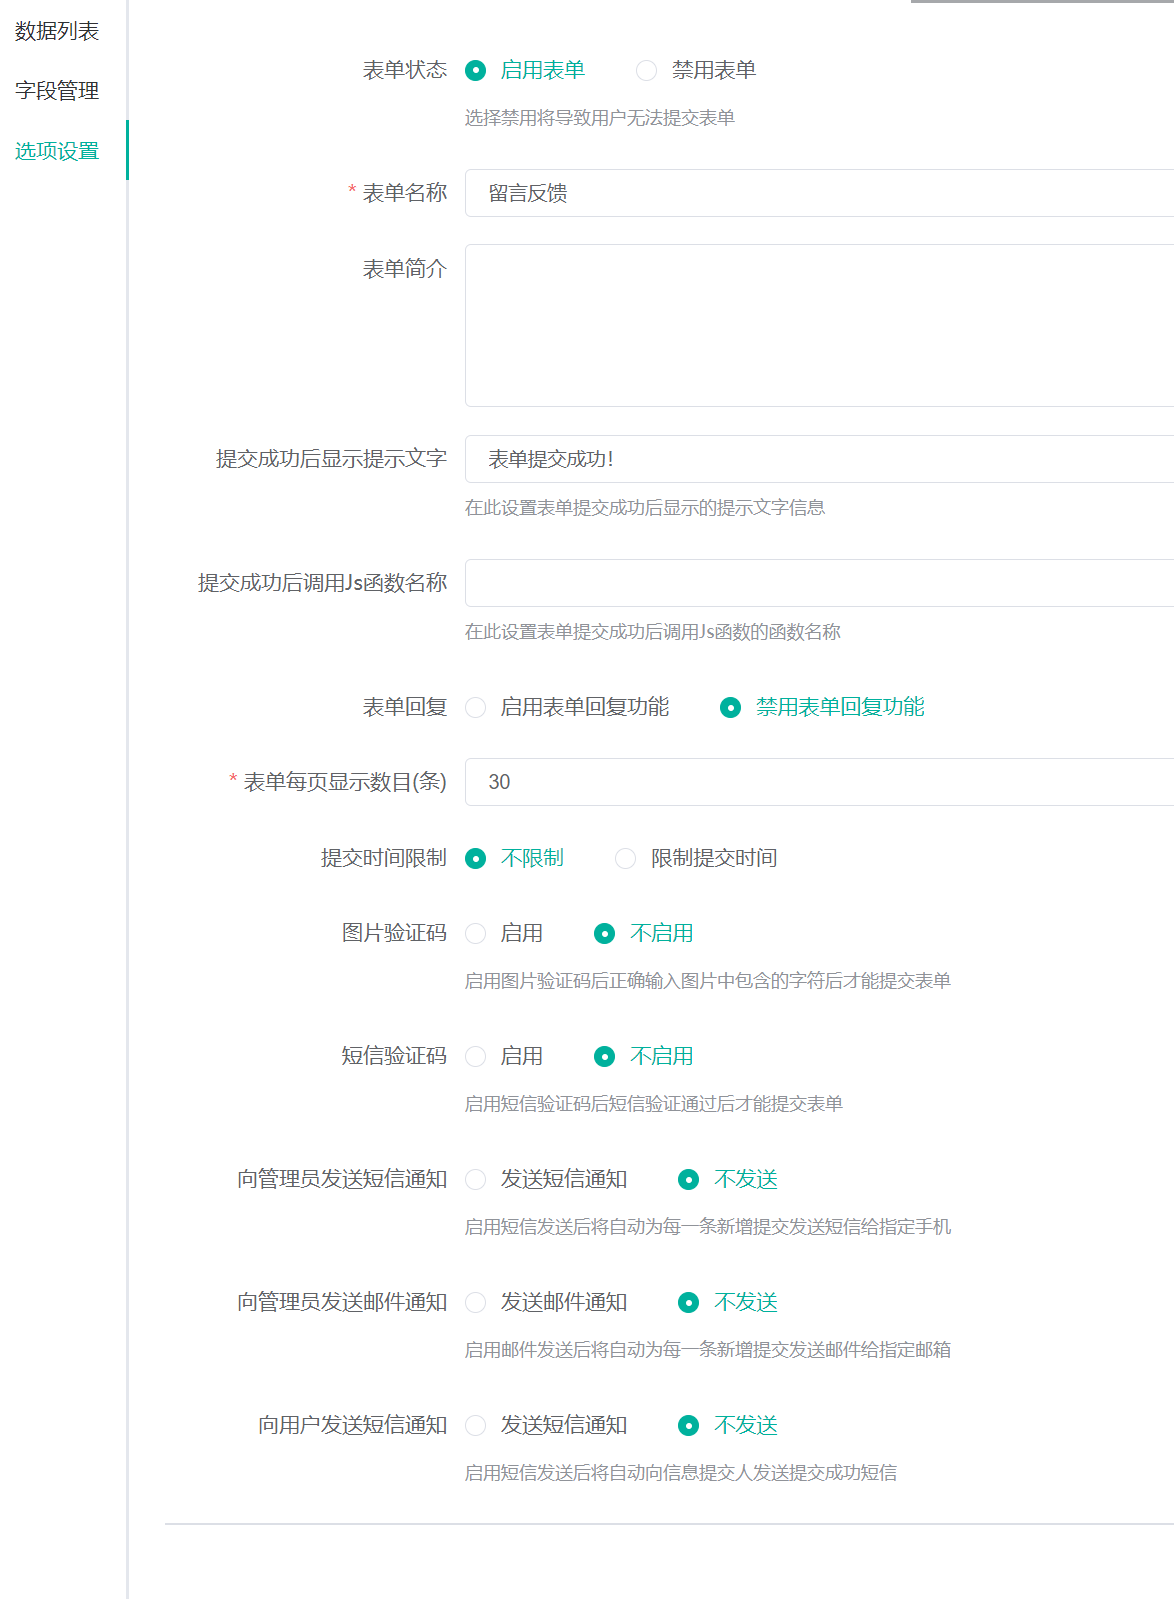Screen dimensions: 1174x1599
Task: Enable 图片验证码 with 启用 radio
Action: [x=477, y=934]
